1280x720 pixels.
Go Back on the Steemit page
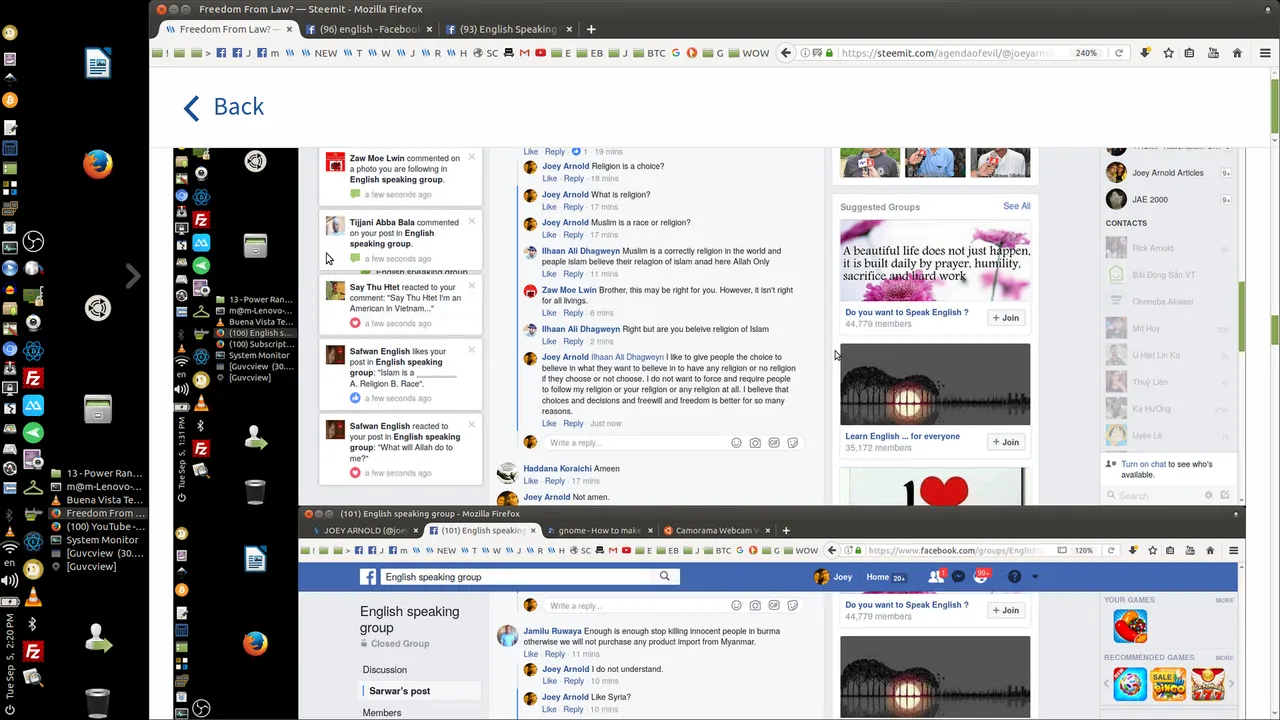(224, 107)
